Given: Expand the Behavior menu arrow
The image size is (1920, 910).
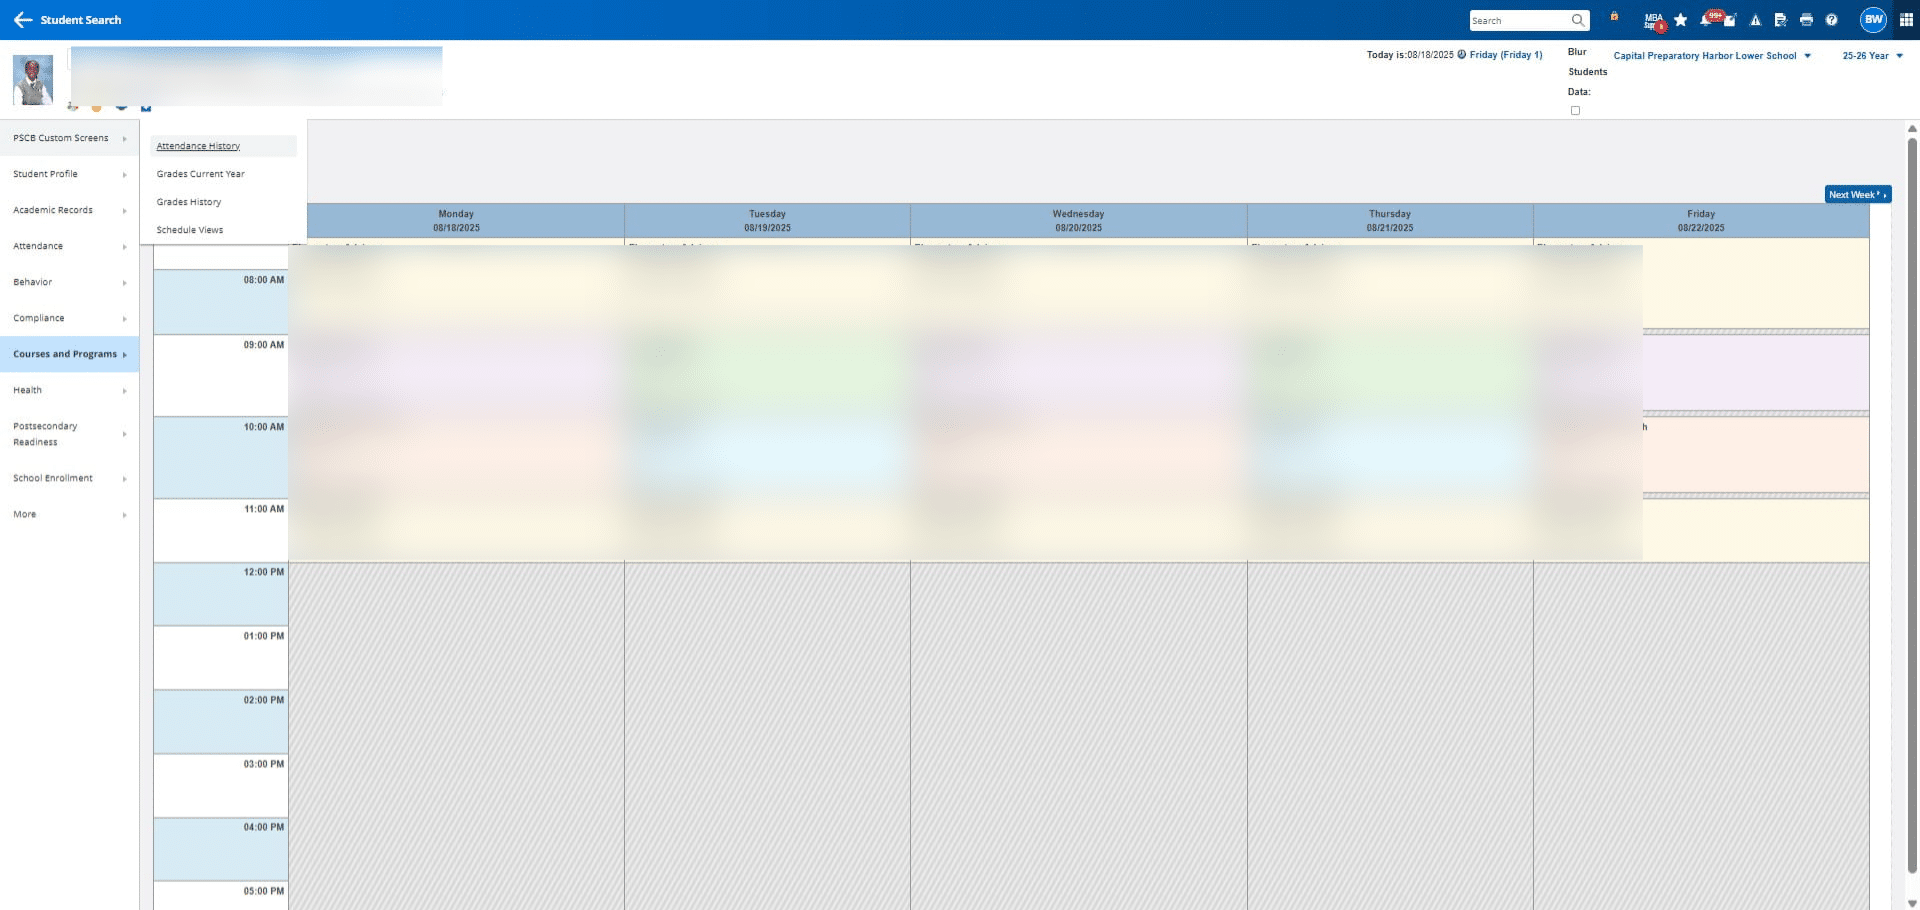Looking at the screenshot, I should click(x=125, y=283).
